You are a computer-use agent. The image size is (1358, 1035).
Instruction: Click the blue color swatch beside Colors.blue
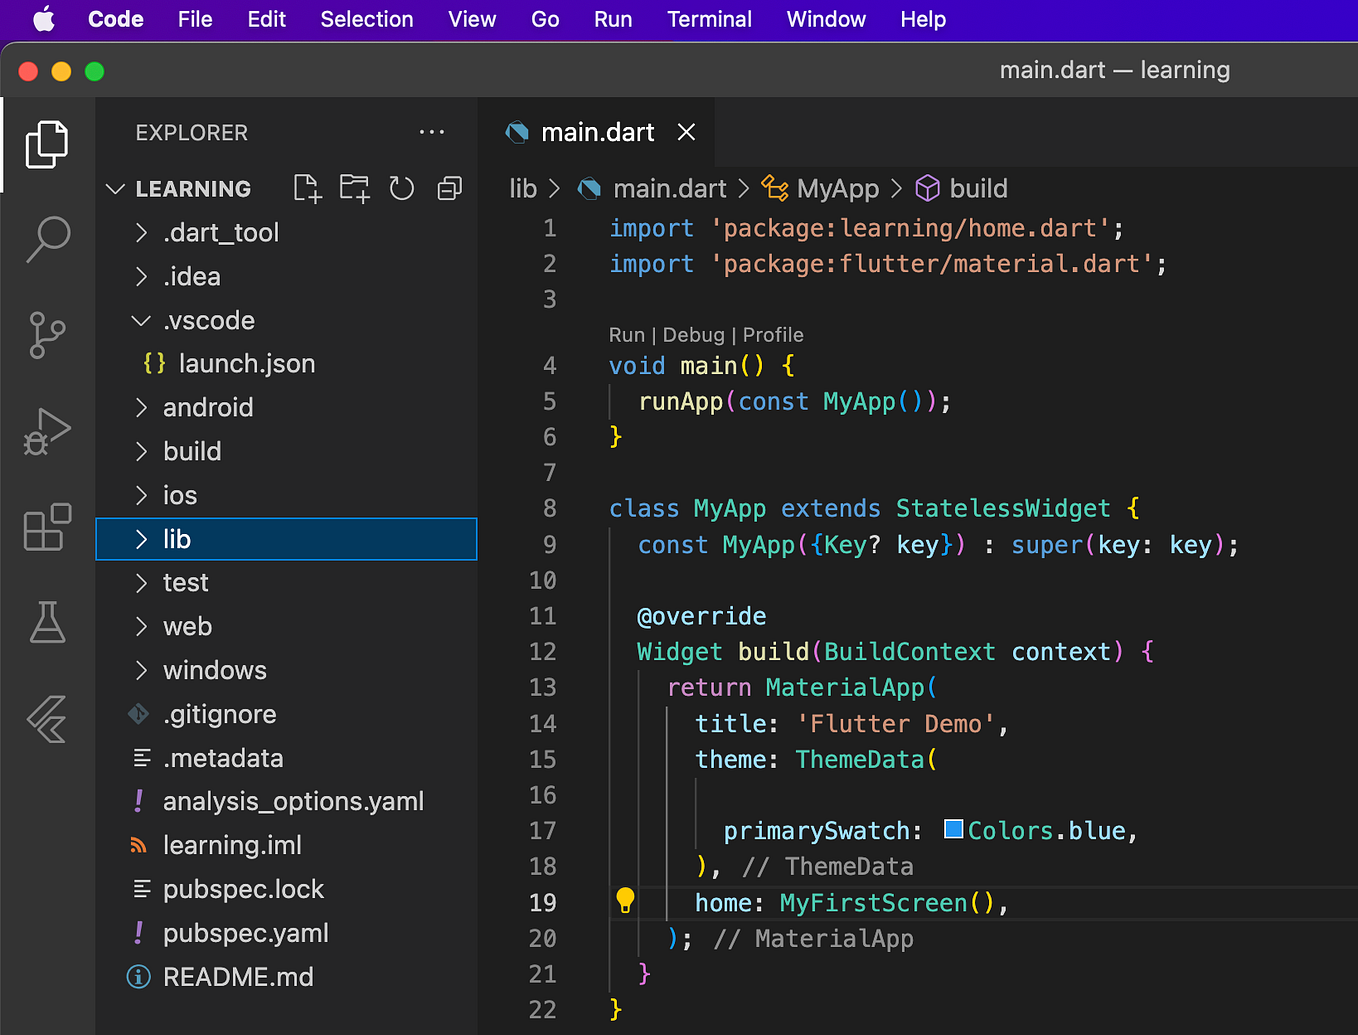(952, 829)
